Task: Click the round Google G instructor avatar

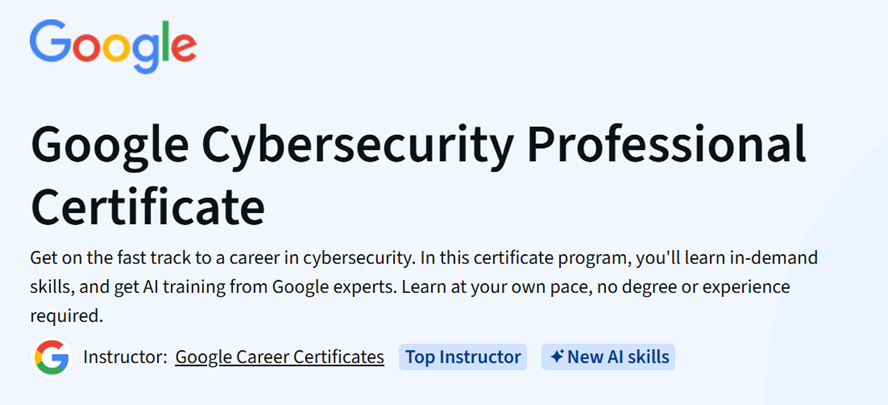Action: coord(51,357)
